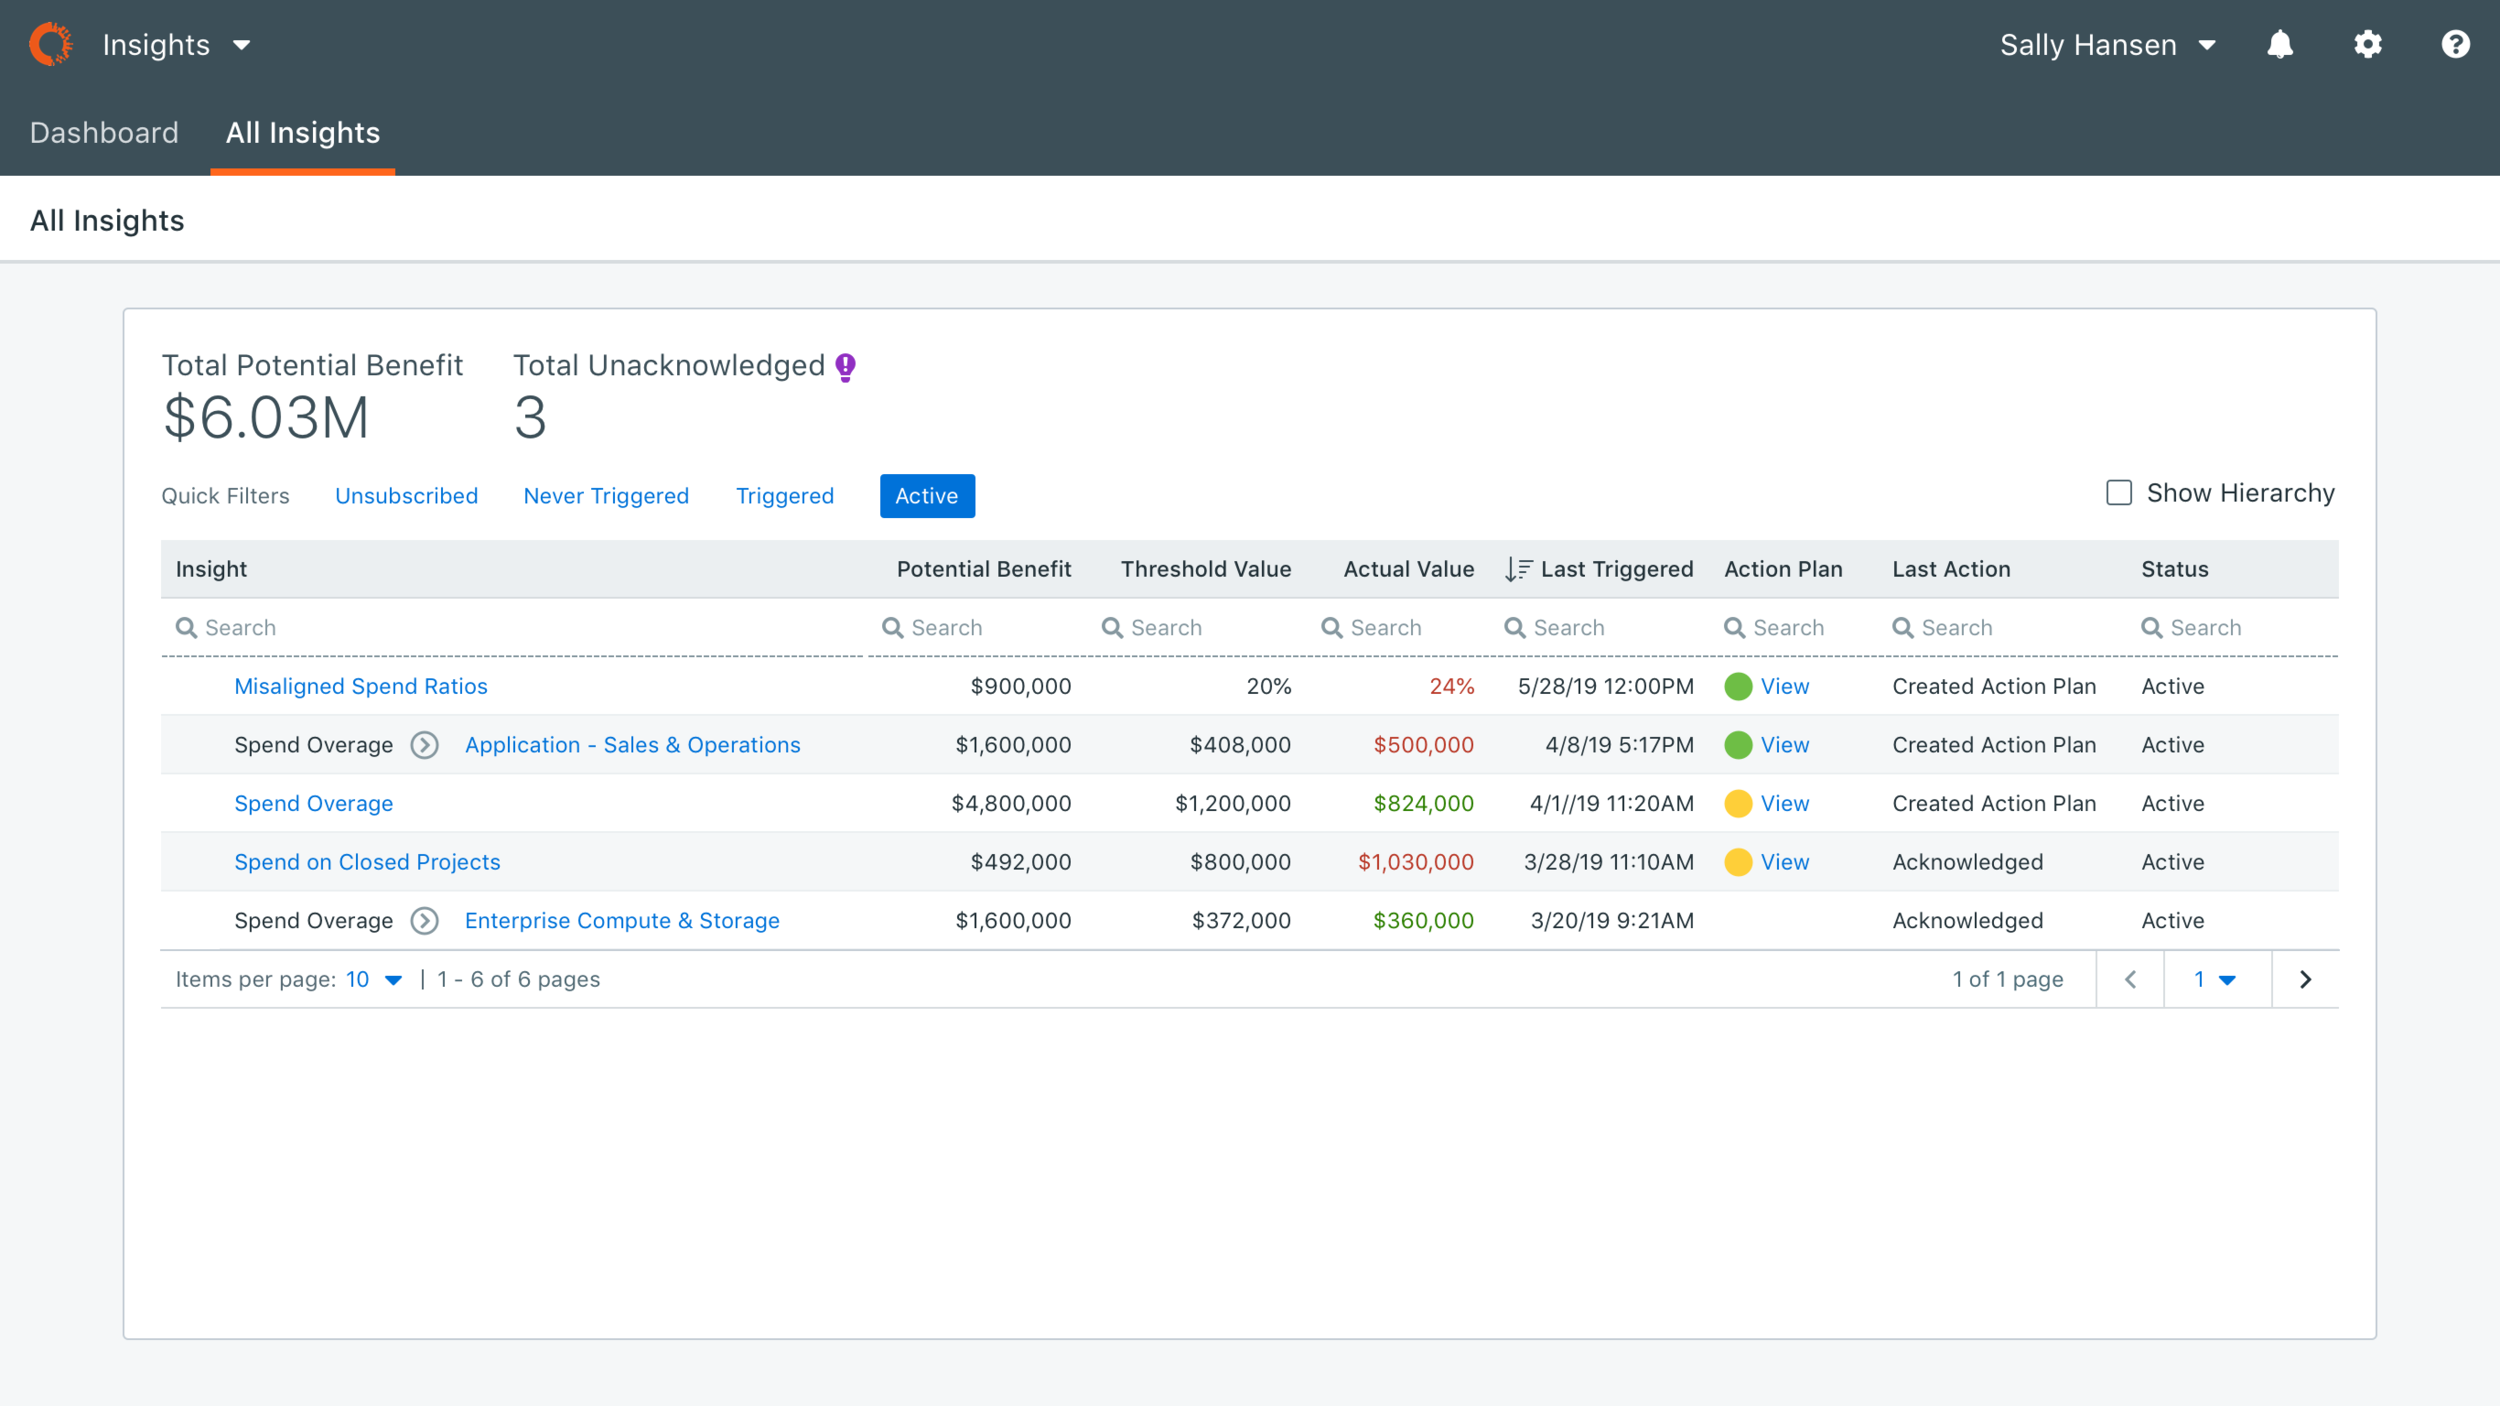Open the Insights app dropdown
Image resolution: width=2500 pixels, height=1406 pixels.
point(177,45)
